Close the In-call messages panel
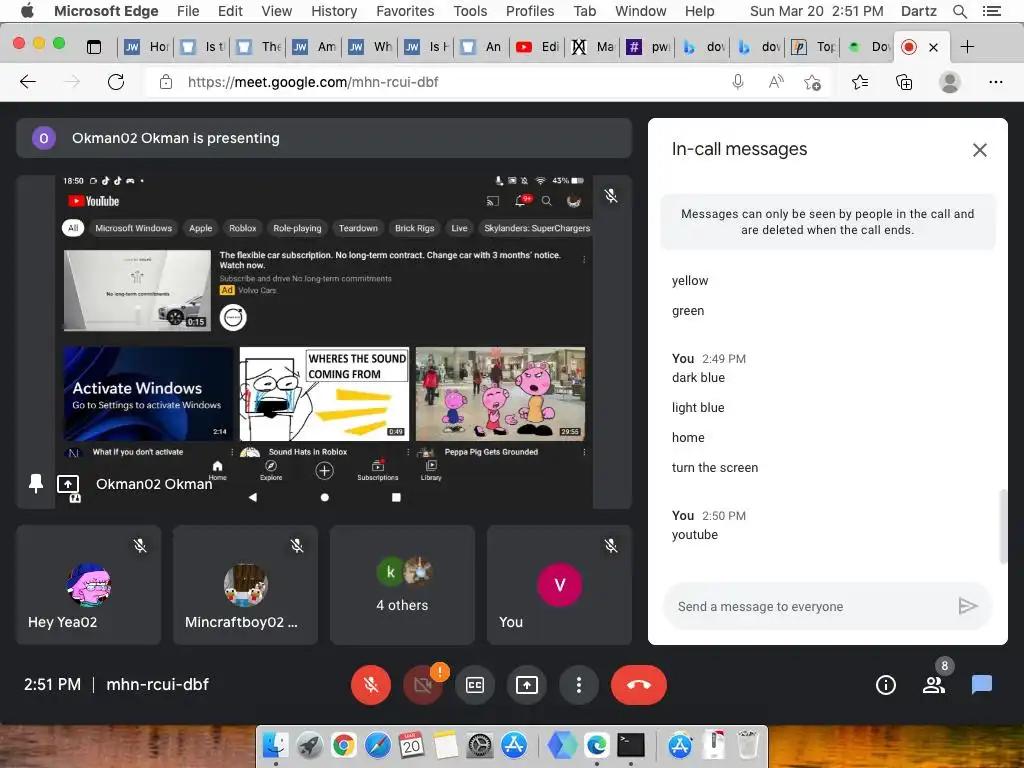The image size is (1024, 768). pyautogui.click(x=980, y=150)
